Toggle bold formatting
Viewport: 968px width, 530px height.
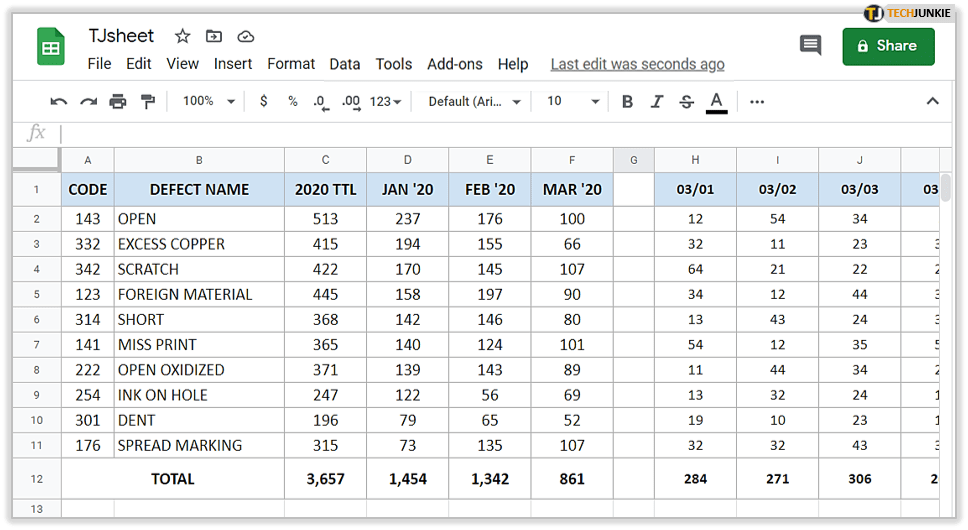tap(627, 101)
